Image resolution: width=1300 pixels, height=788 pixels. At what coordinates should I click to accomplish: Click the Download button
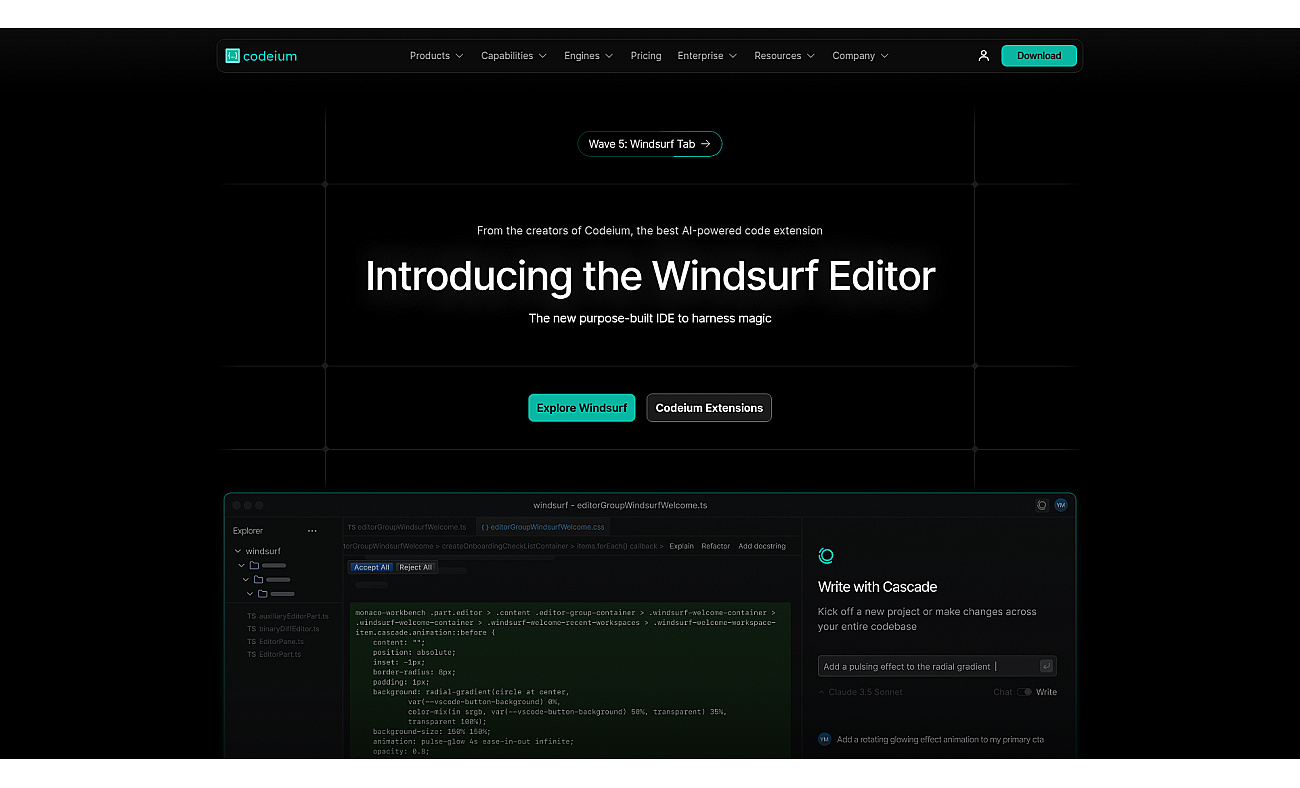(x=1039, y=56)
